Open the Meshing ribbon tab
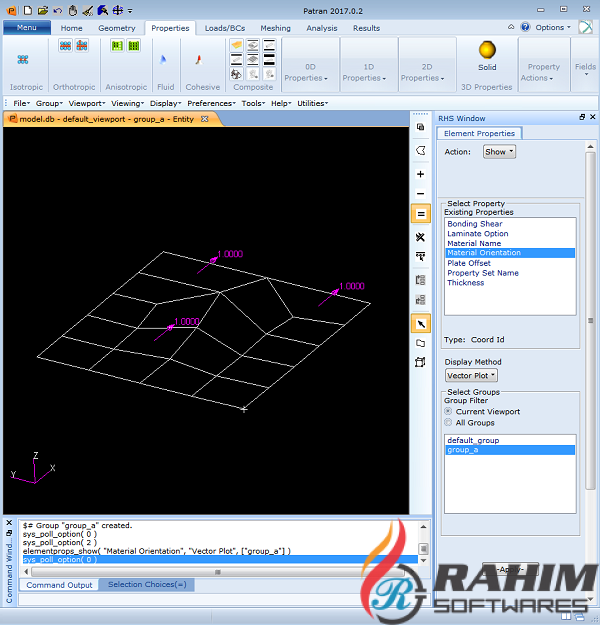This screenshot has height=625, width=600. pos(275,28)
